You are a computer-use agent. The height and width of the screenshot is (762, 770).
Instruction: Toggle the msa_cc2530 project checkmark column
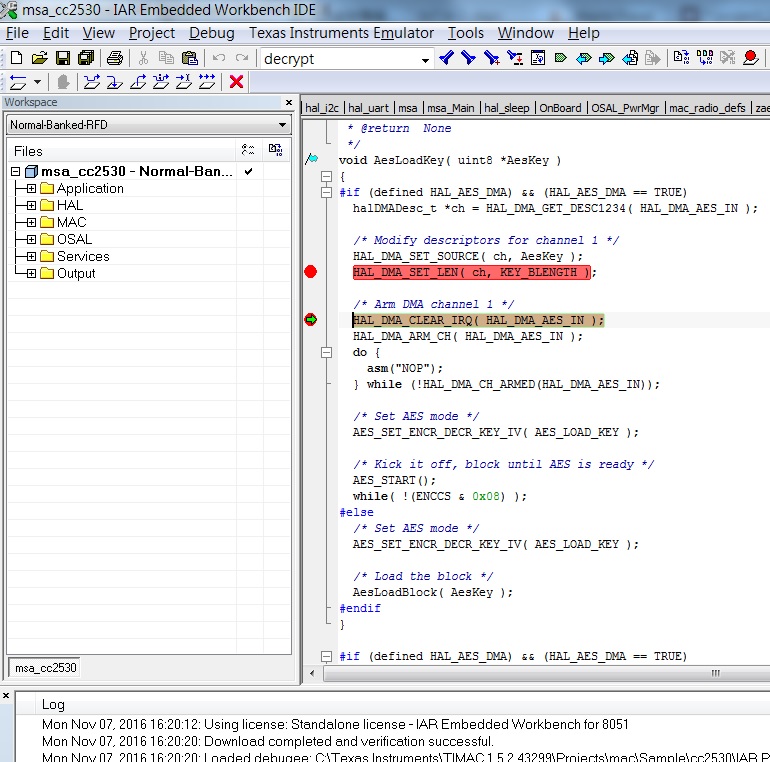coord(248,171)
